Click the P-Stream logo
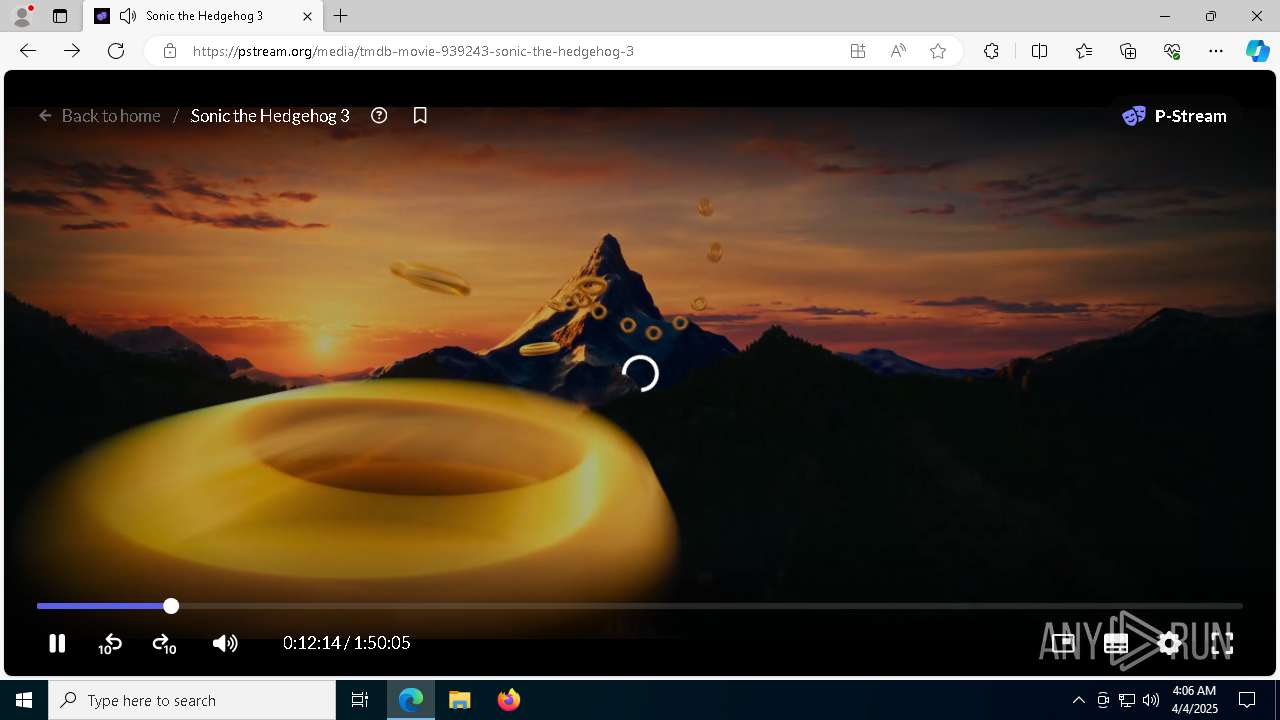1280x720 pixels. [x=1174, y=116]
